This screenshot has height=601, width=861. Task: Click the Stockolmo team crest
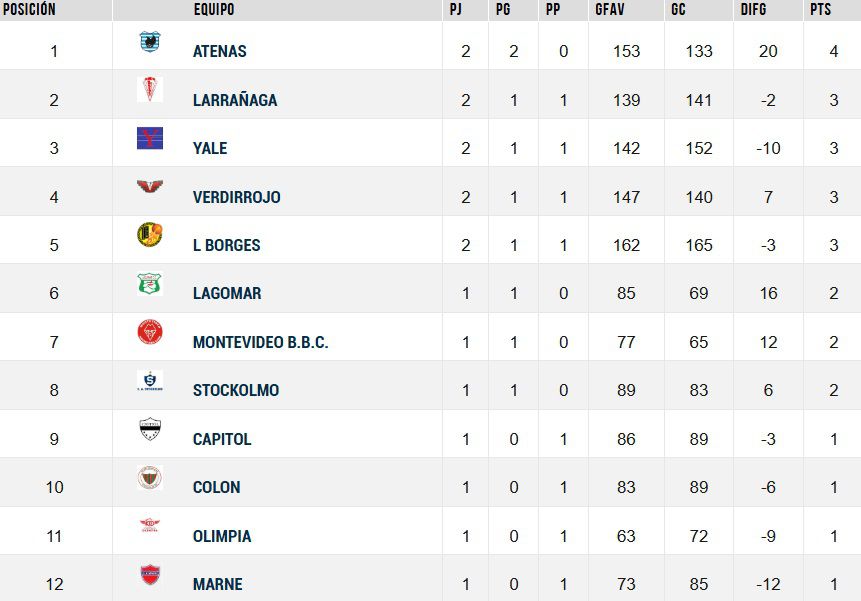tap(149, 382)
